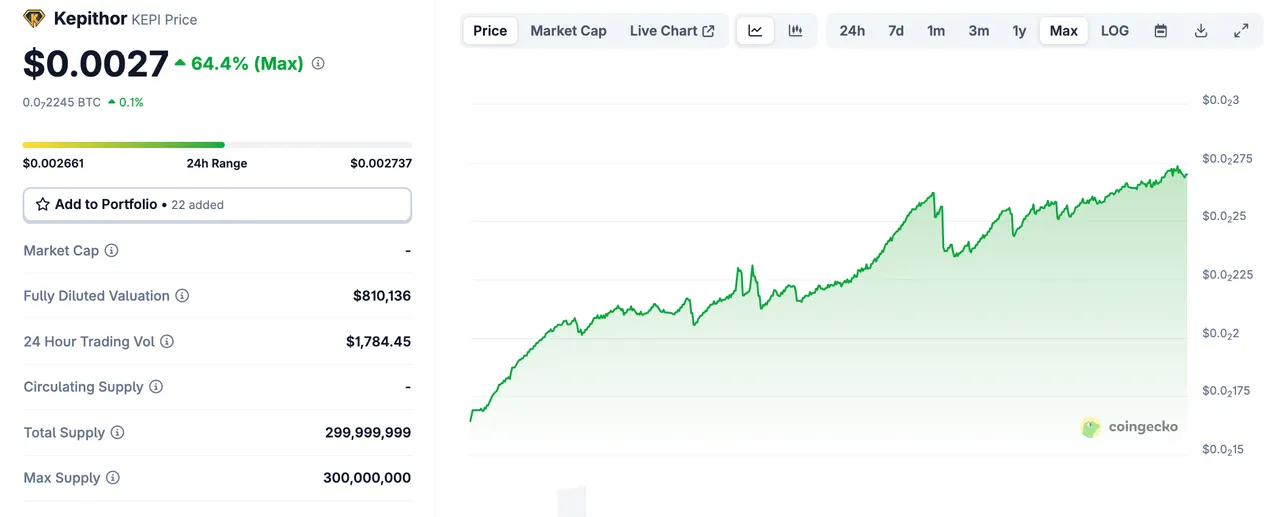Click the 300,000,000 max supply value
This screenshot has width=1280, height=517.
[367, 478]
